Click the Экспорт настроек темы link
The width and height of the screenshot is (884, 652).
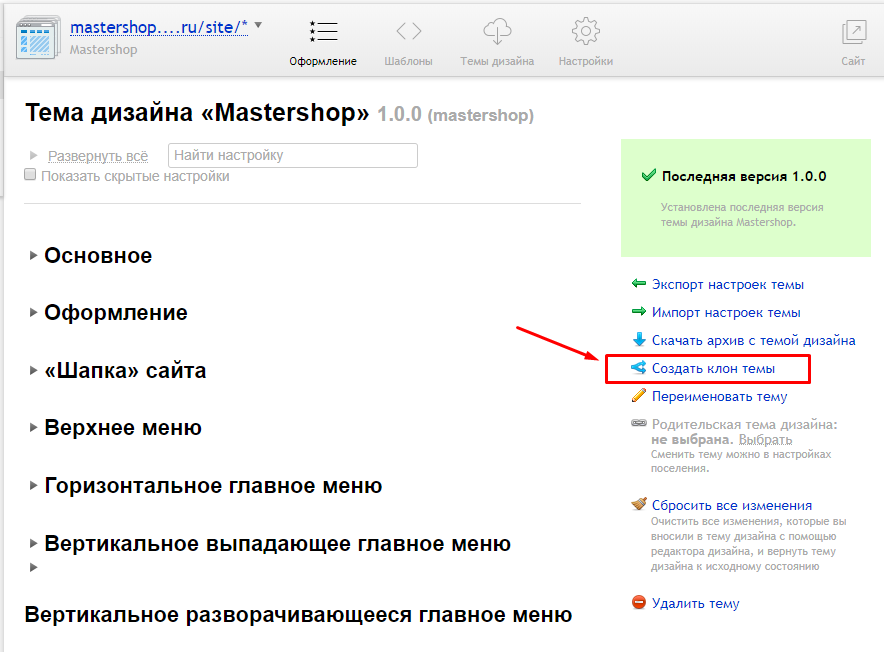click(727, 285)
